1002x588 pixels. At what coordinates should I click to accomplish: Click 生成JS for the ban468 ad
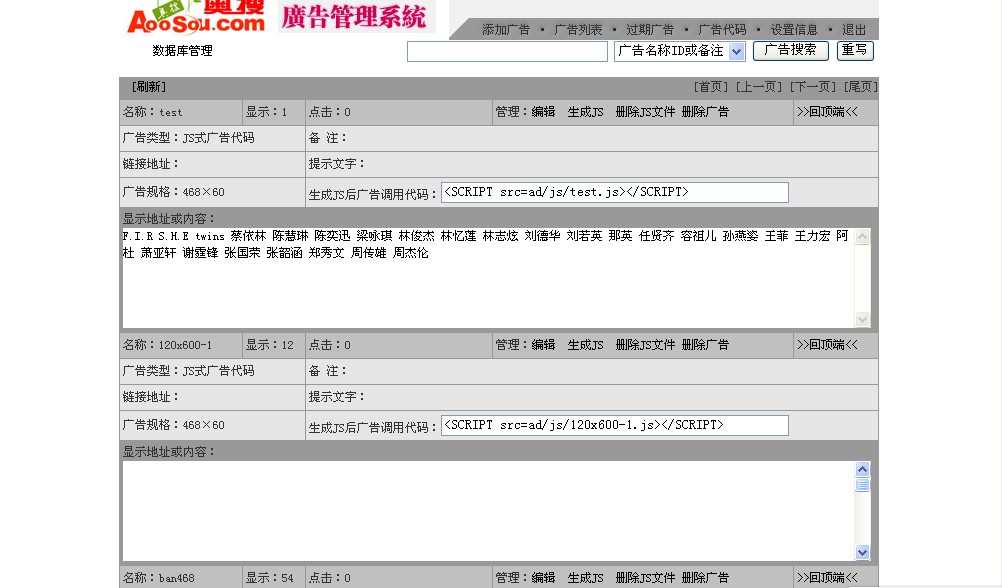pos(585,578)
